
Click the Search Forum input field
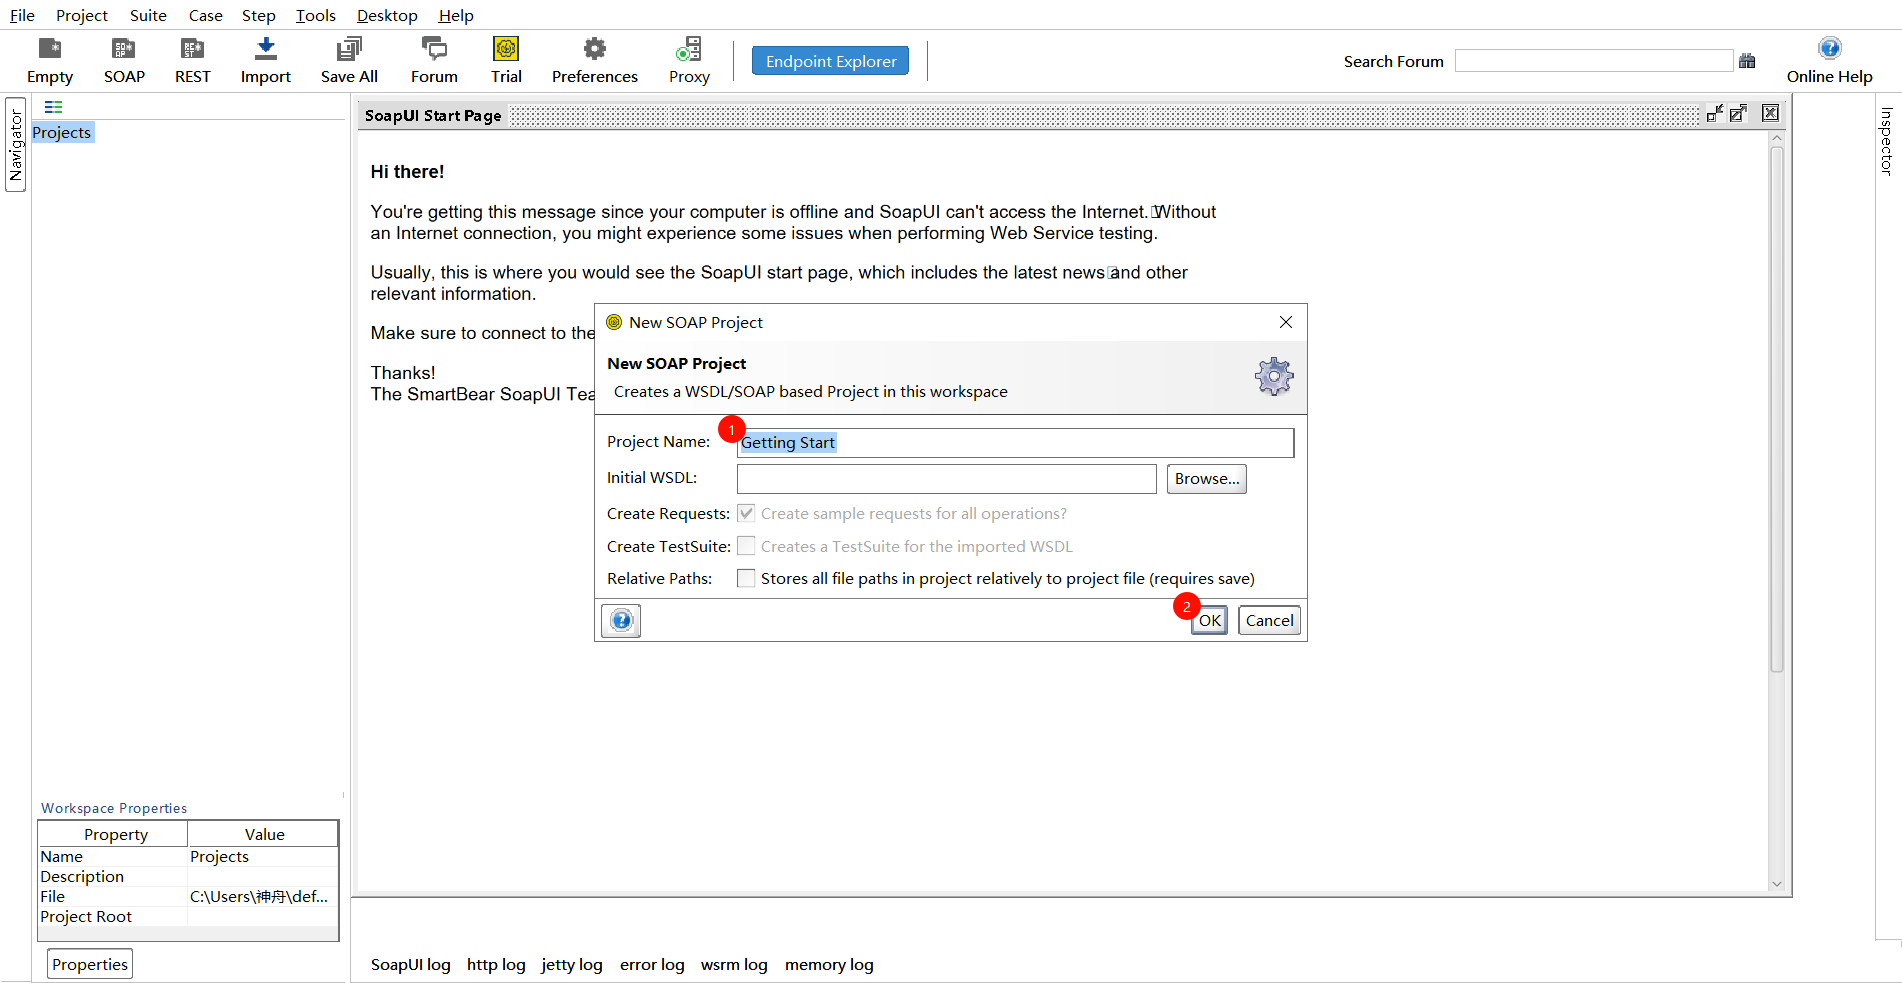pyautogui.click(x=1594, y=61)
